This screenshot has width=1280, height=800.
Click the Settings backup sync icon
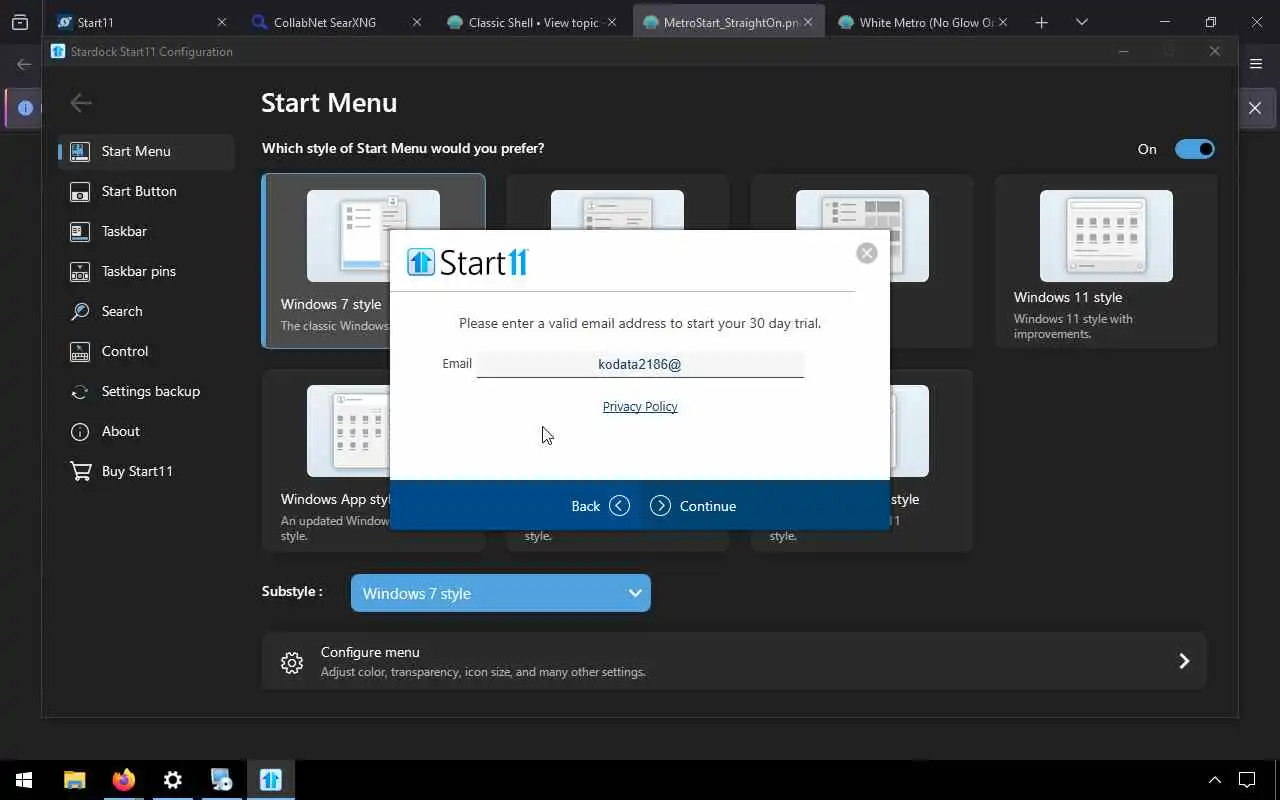pyautogui.click(x=80, y=391)
